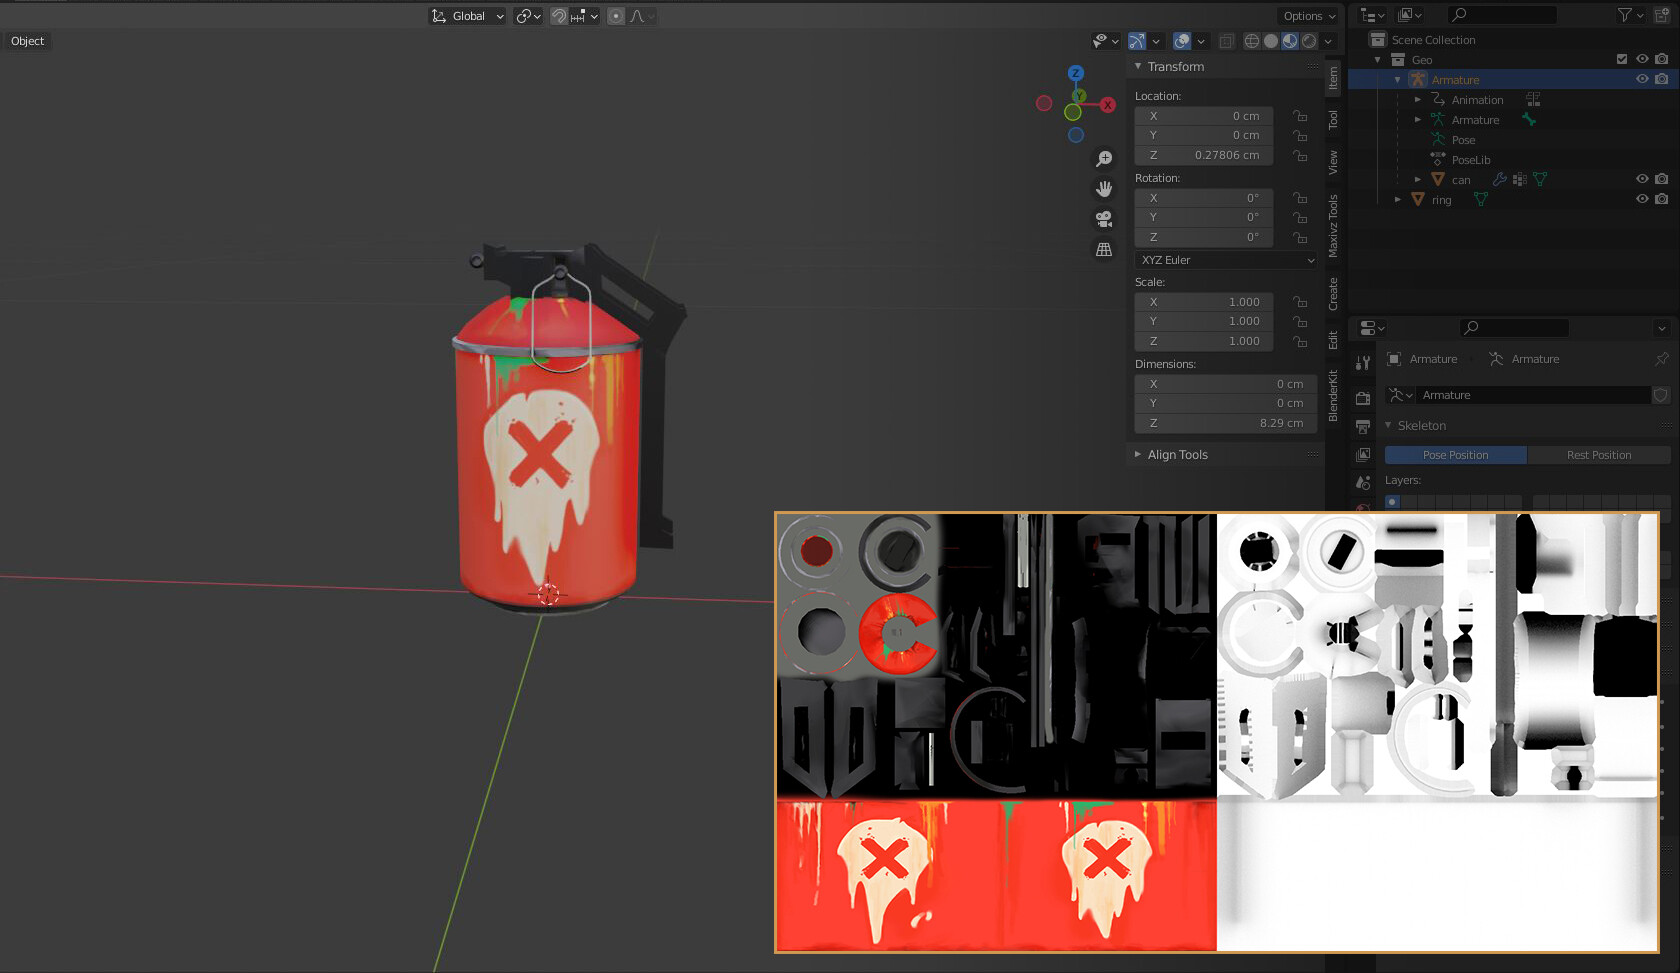Viewport: 1680px width, 973px height.
Task: Open the XYZ Euler rotation mode dropdown
Action: (x=1225, y=259)
